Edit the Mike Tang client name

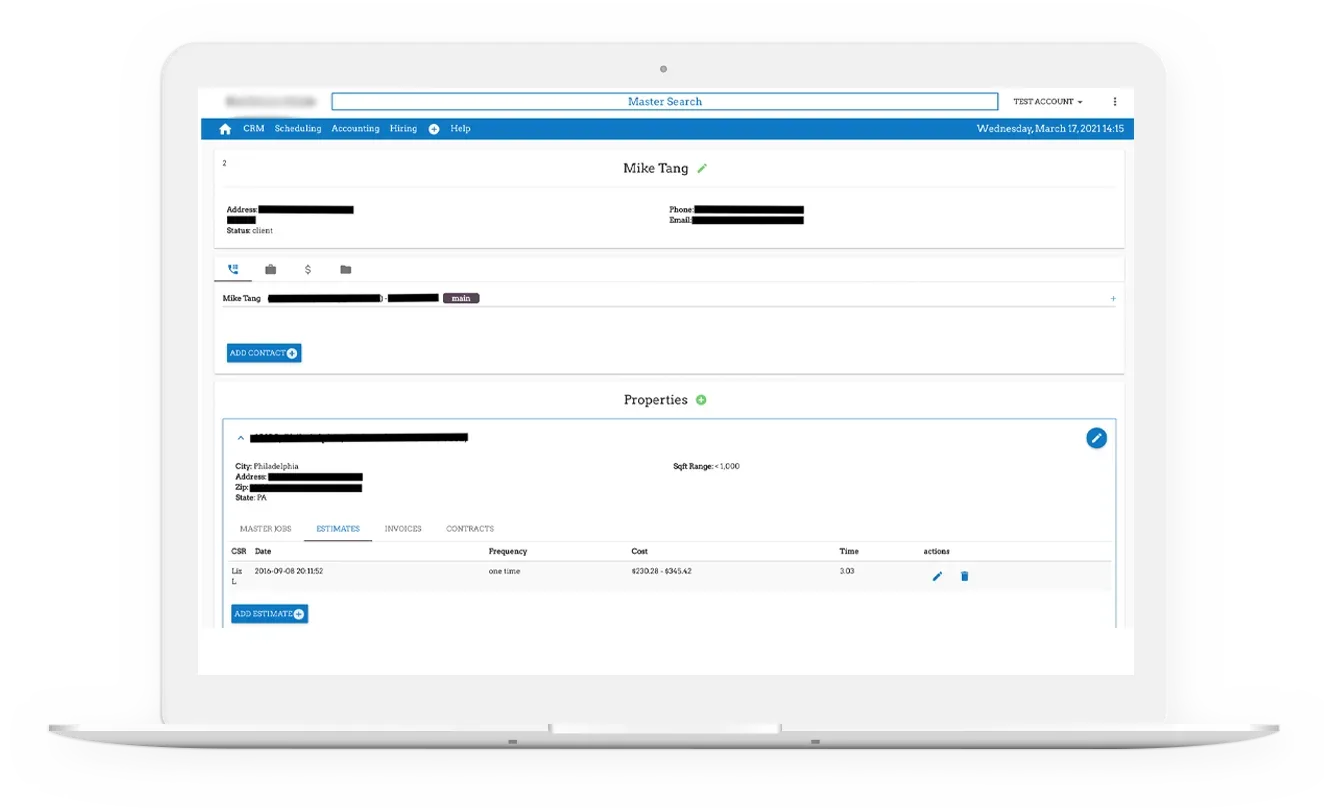click(702, 169)
